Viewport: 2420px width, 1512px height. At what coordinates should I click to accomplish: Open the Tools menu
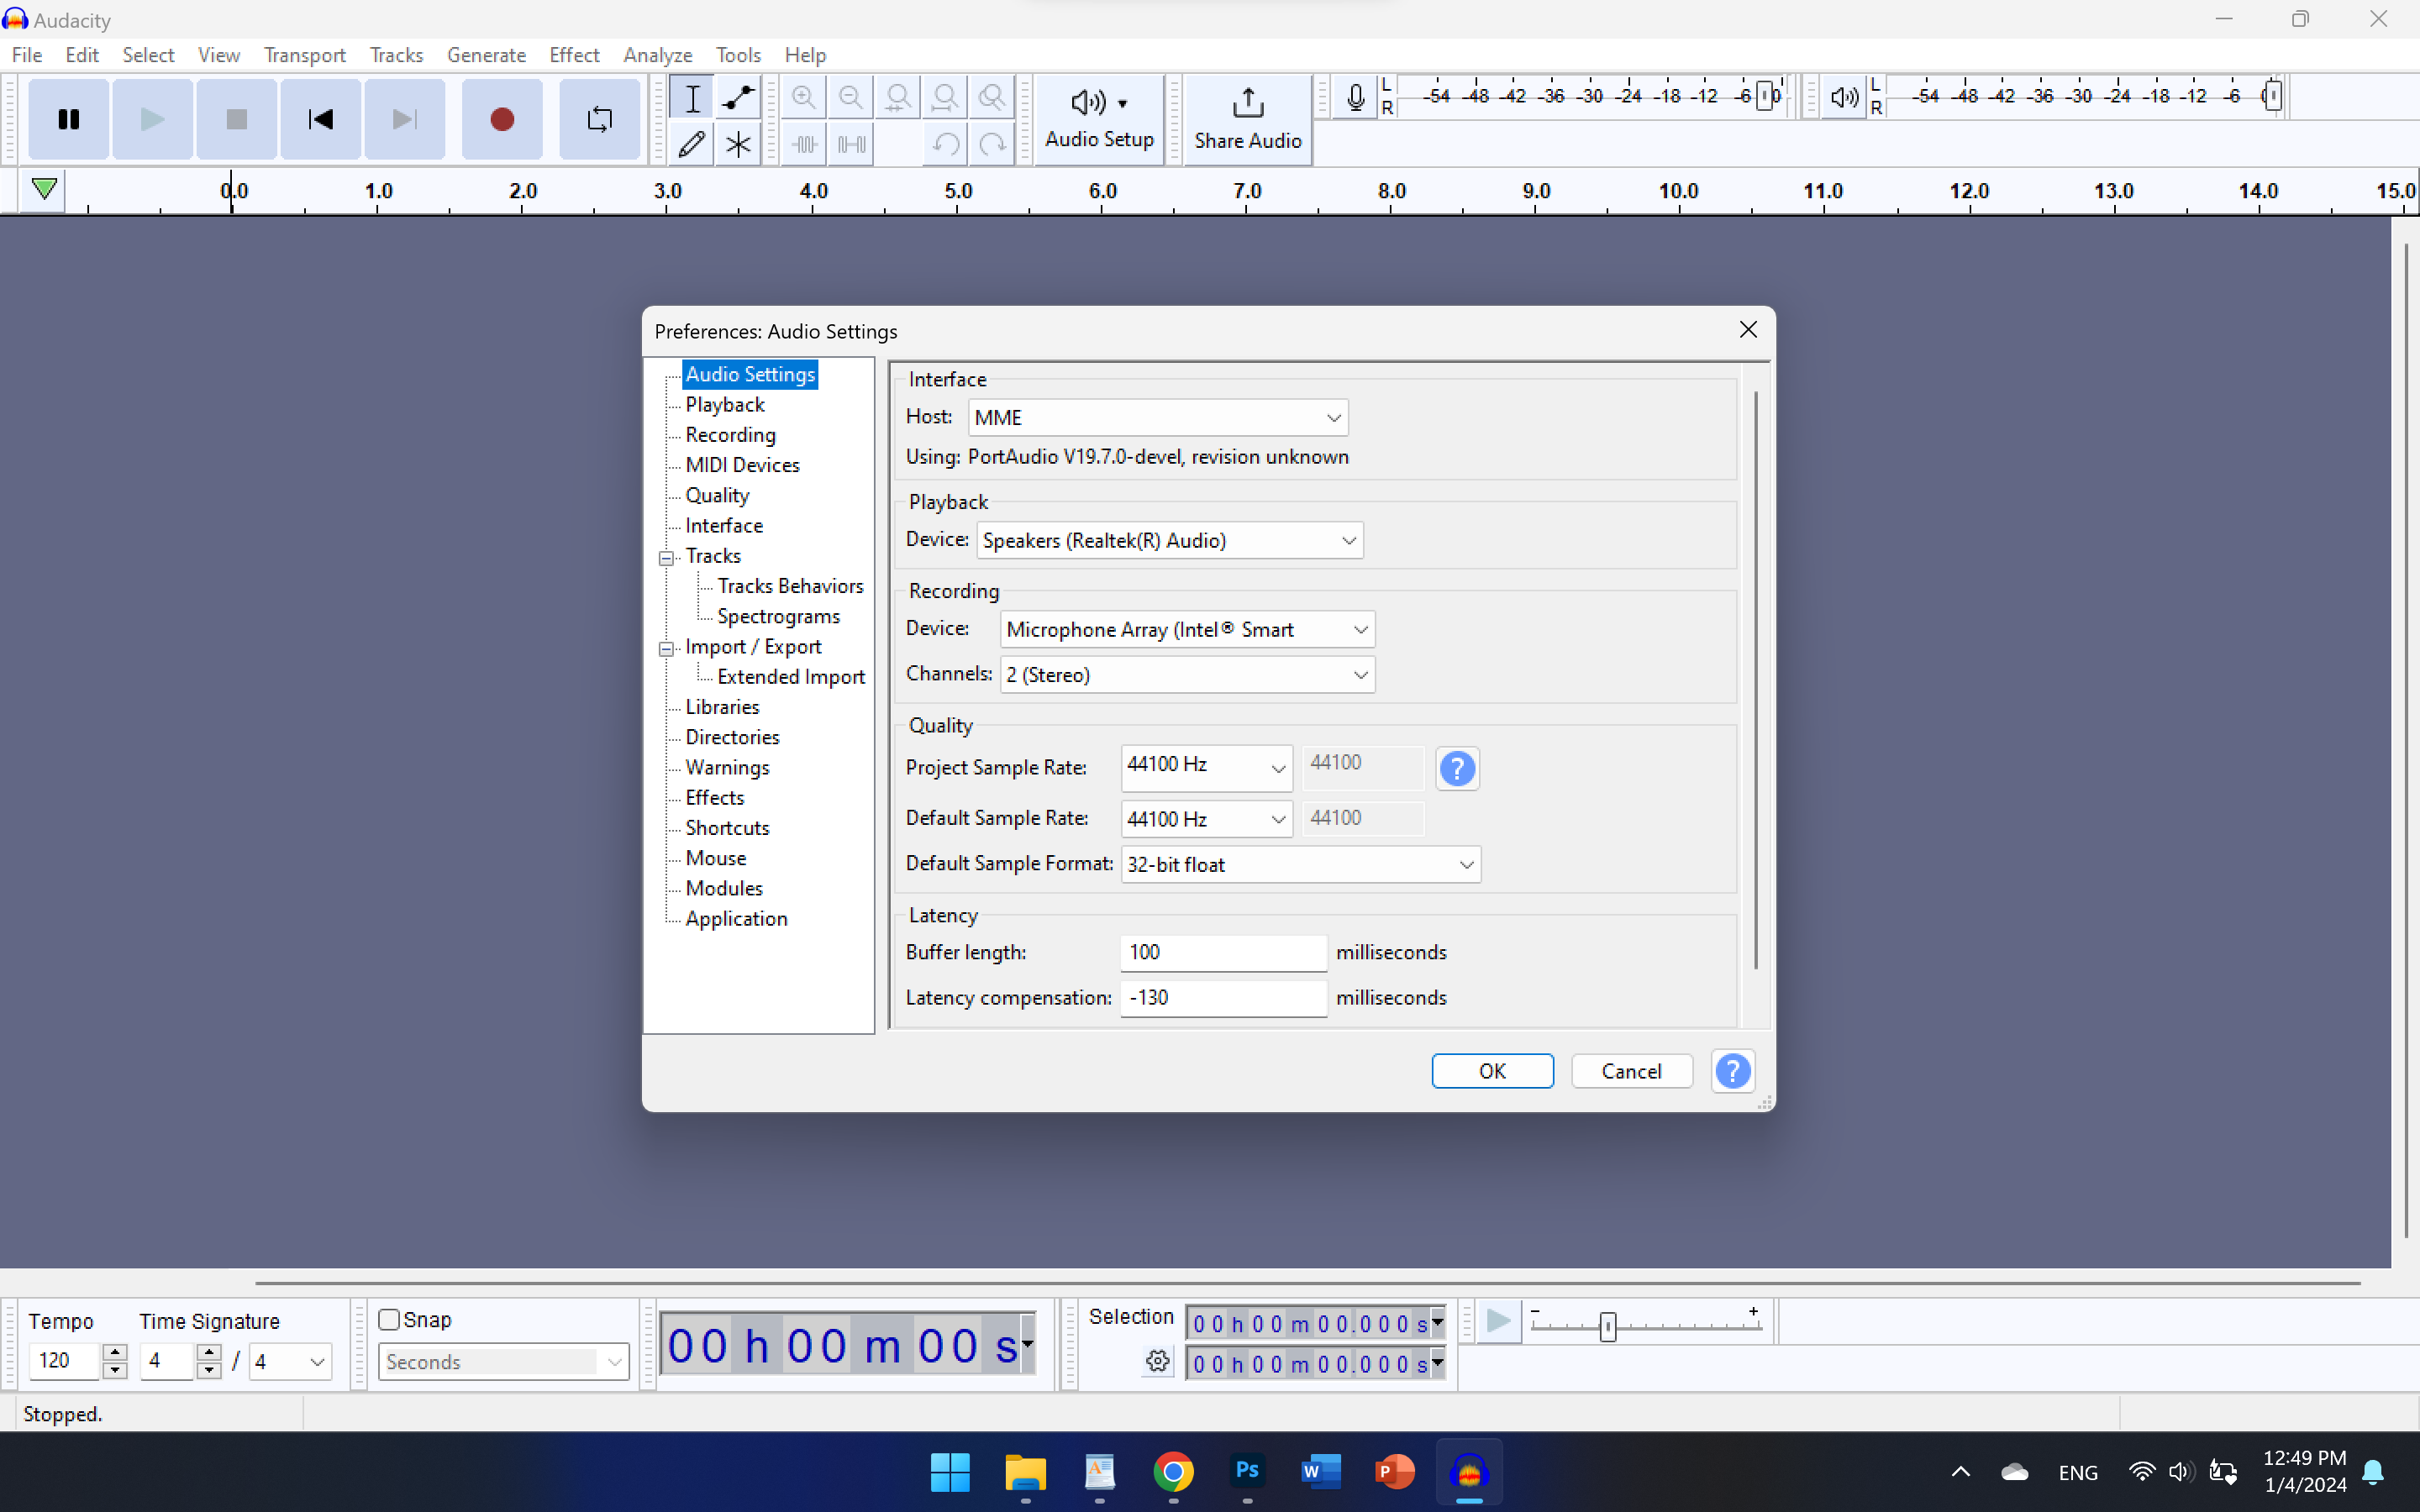pos(738,55)
